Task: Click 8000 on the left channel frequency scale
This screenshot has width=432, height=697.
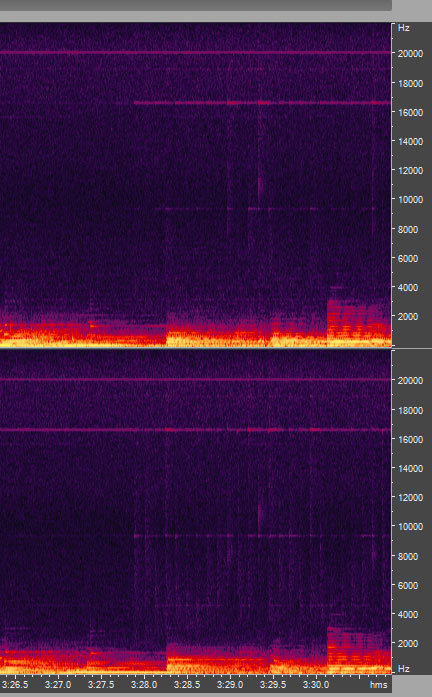Action: 408,229
